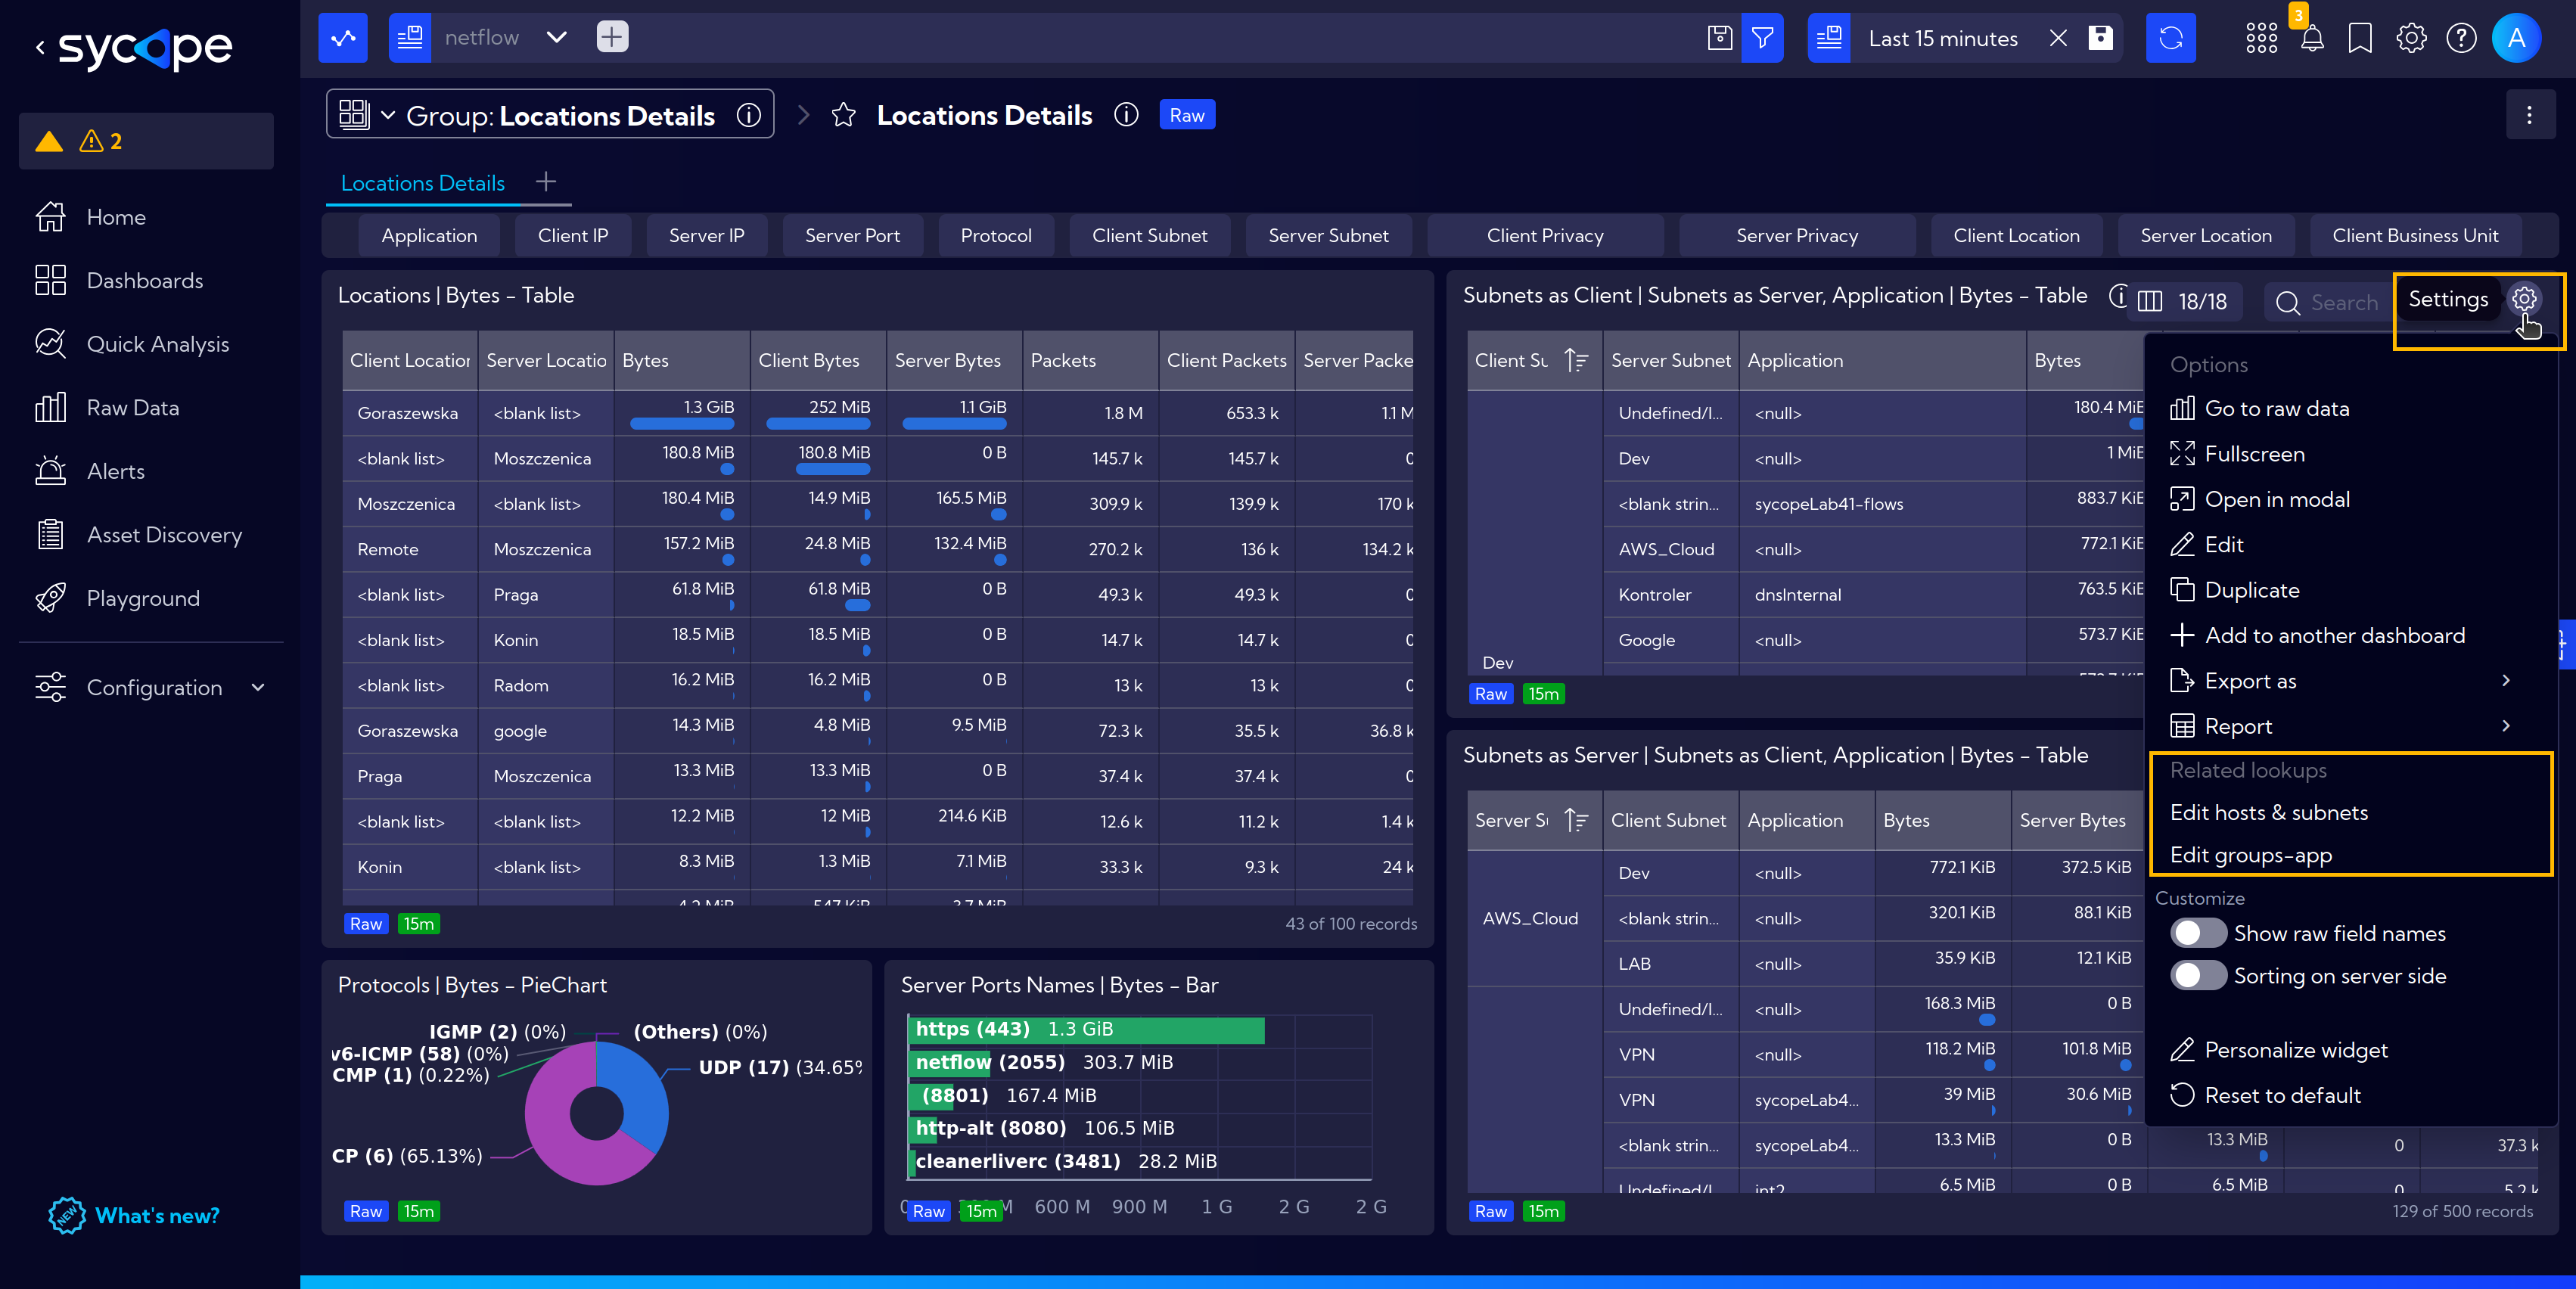Refresh dashboard data

click(2171, 38)
